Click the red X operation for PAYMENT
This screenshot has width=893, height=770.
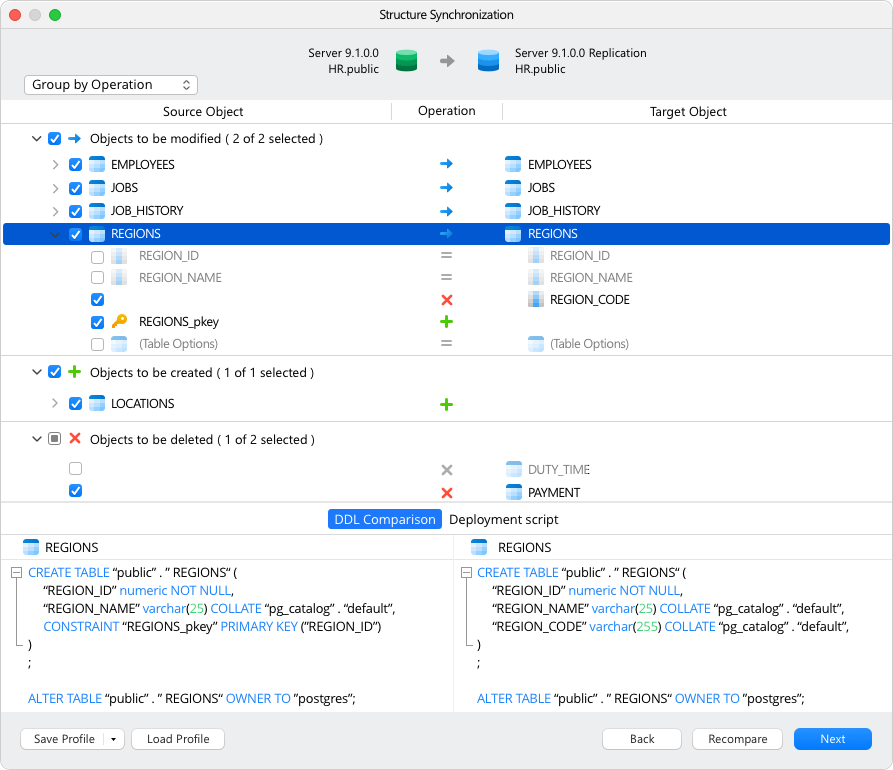point(447,493)
